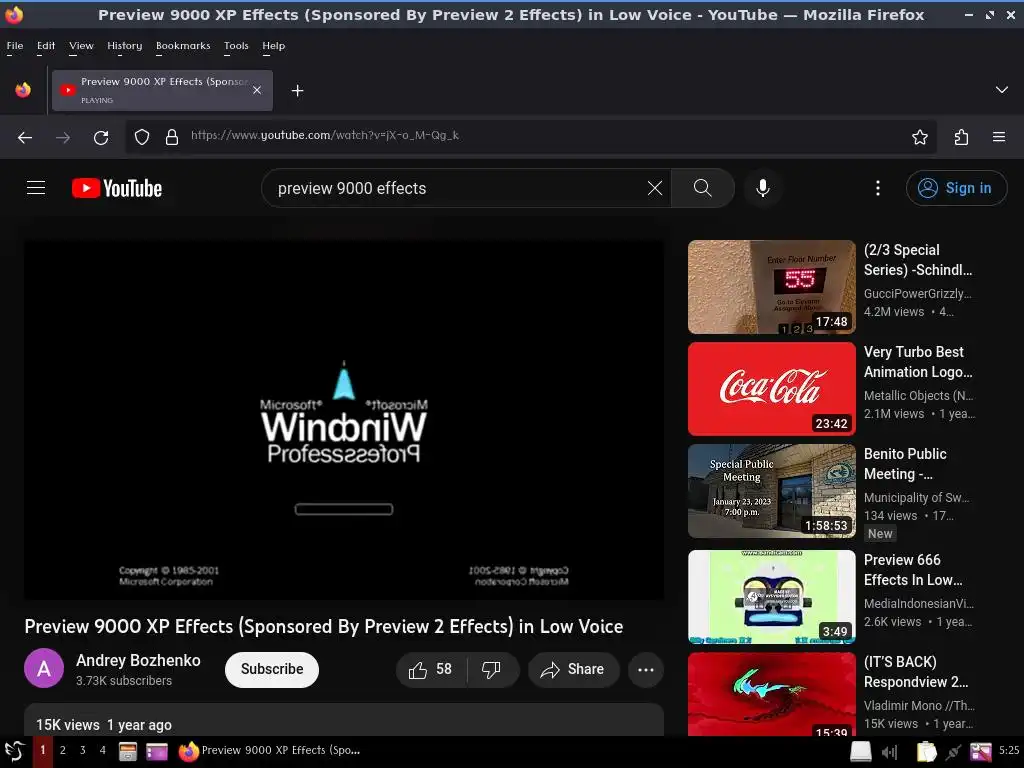Screen dimensions: 1024x768
Task: Open Benito Public Meeting thumbnail
Action: [771, 491]
